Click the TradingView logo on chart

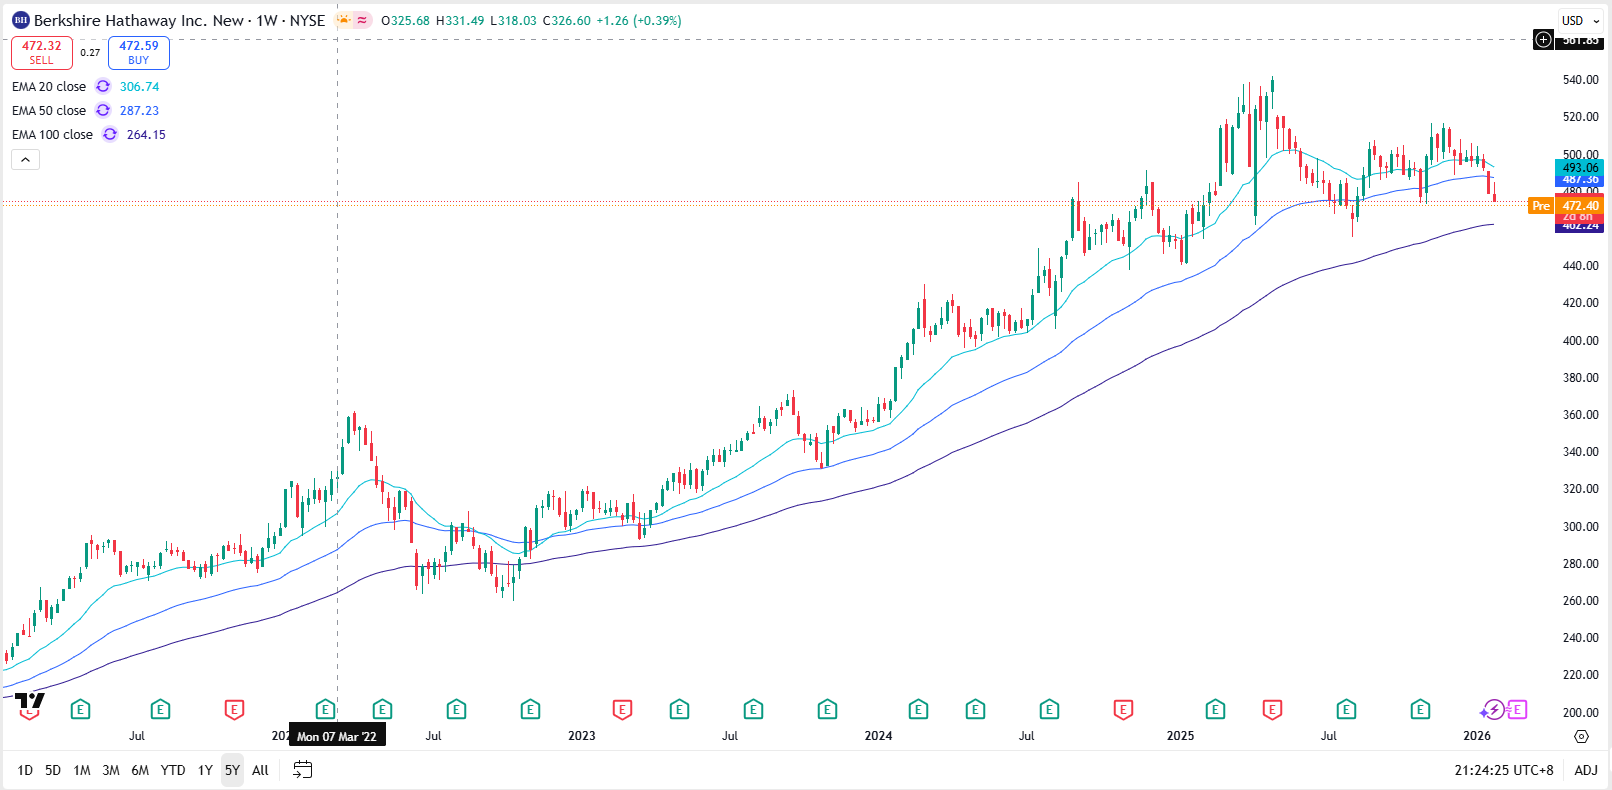click(x=30, y=700)
